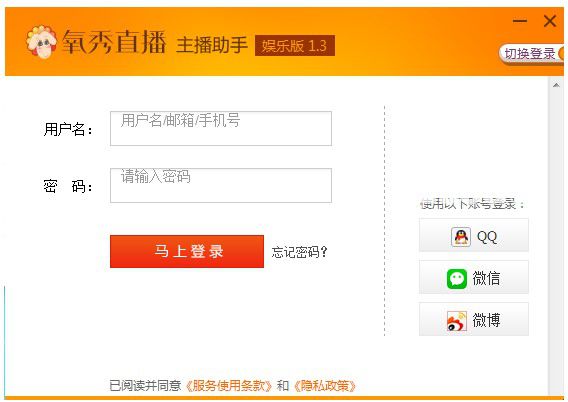Click the 用户名: label

click(x=68, y=130)
